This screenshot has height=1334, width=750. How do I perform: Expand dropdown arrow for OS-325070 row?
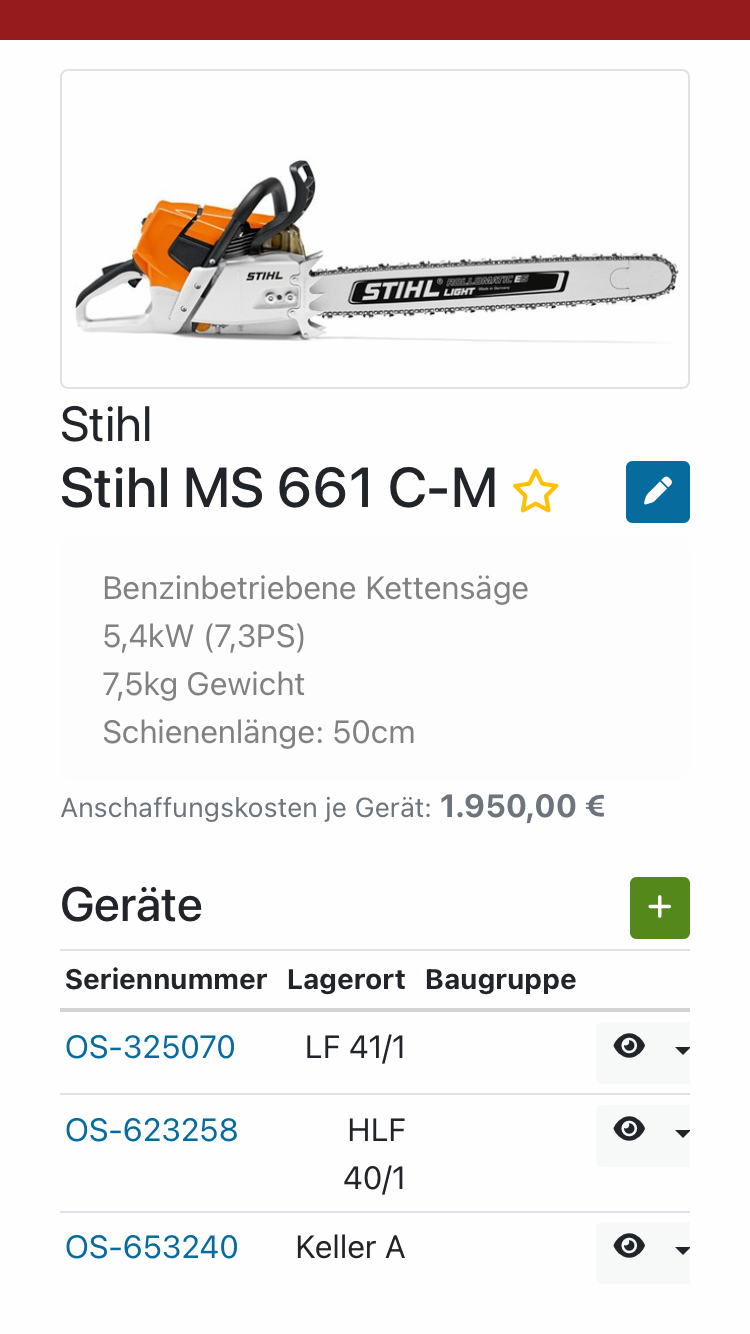(x=682, y=1050)
